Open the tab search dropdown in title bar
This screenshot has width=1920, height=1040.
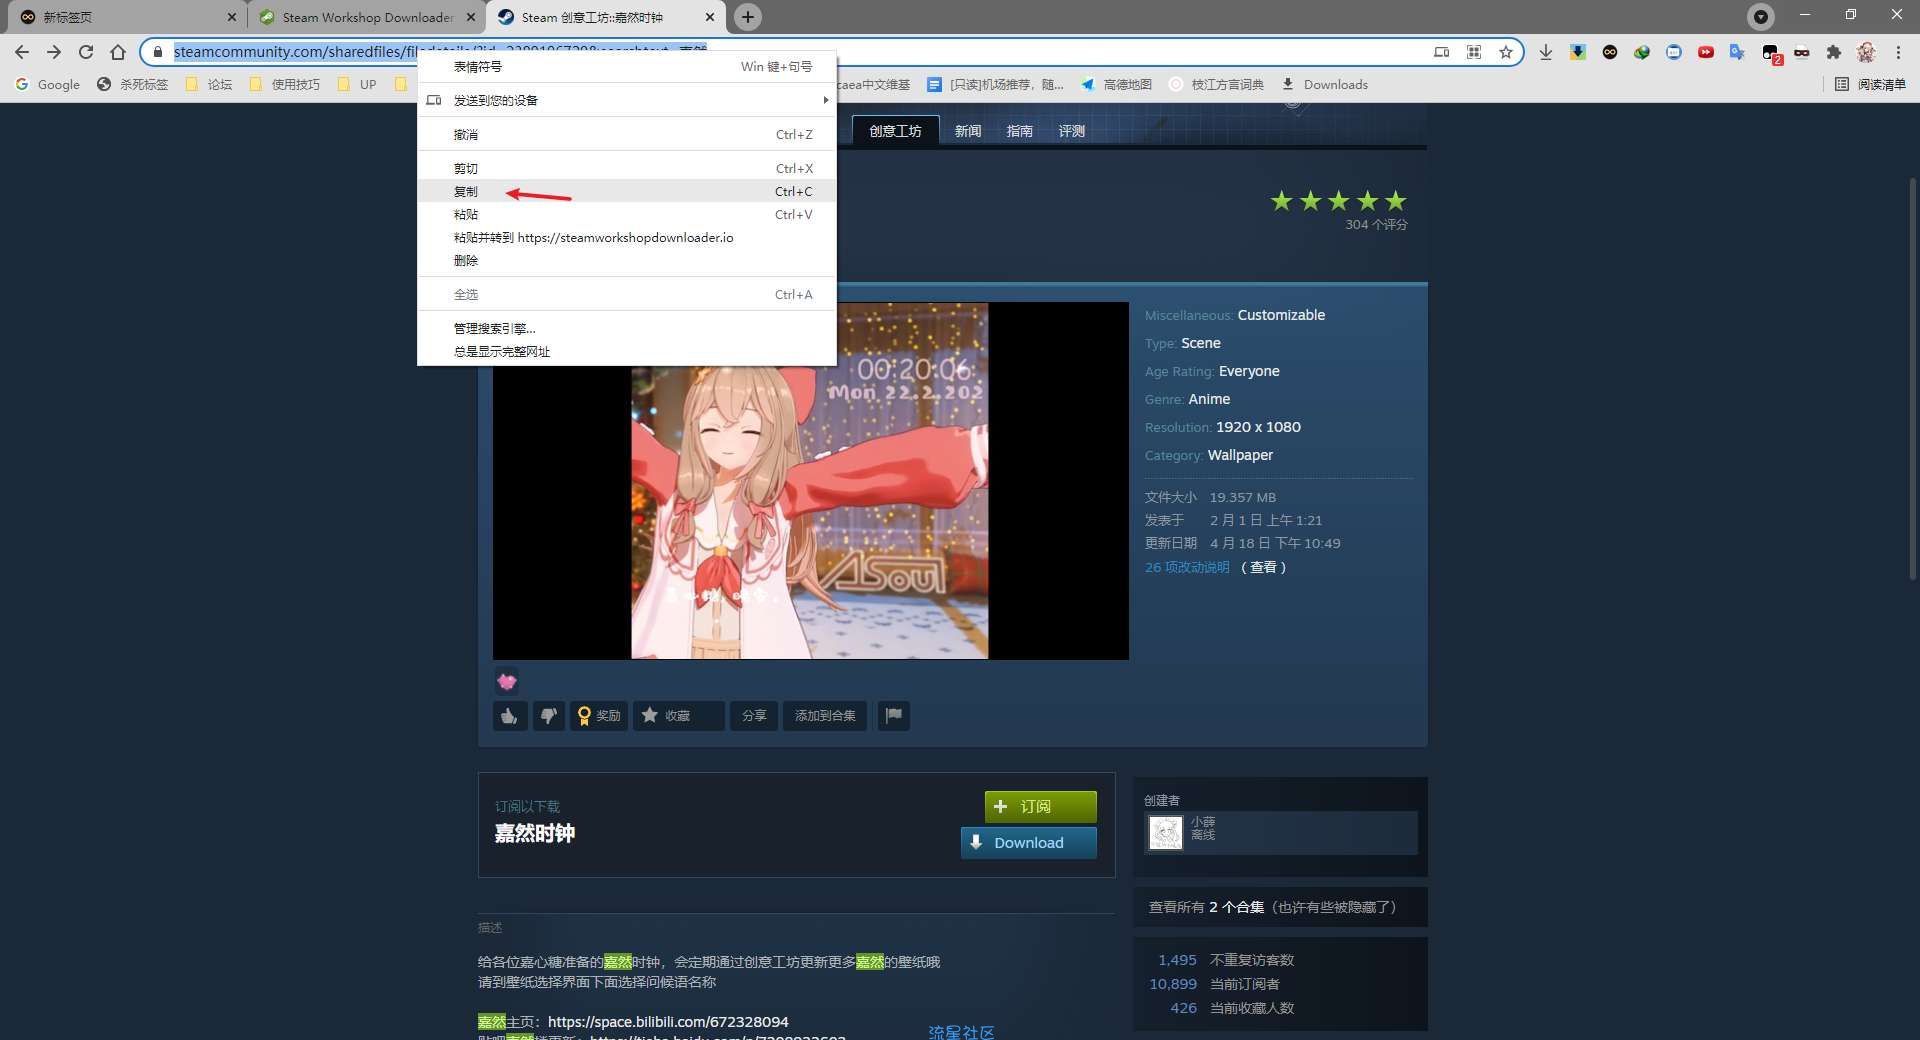[1761, 17]
